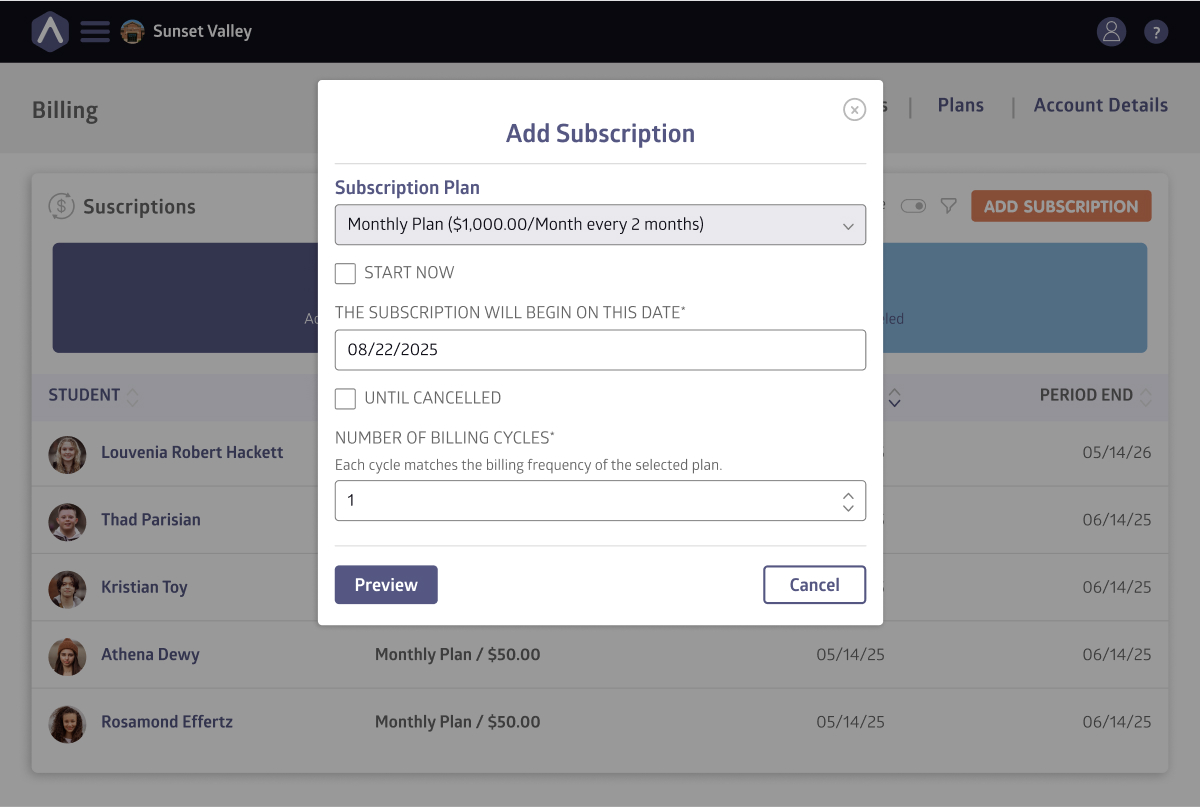1200x807 pixels.
Task: Click Louvenia Robert Hackett's avatar
Action: [67, 453]
